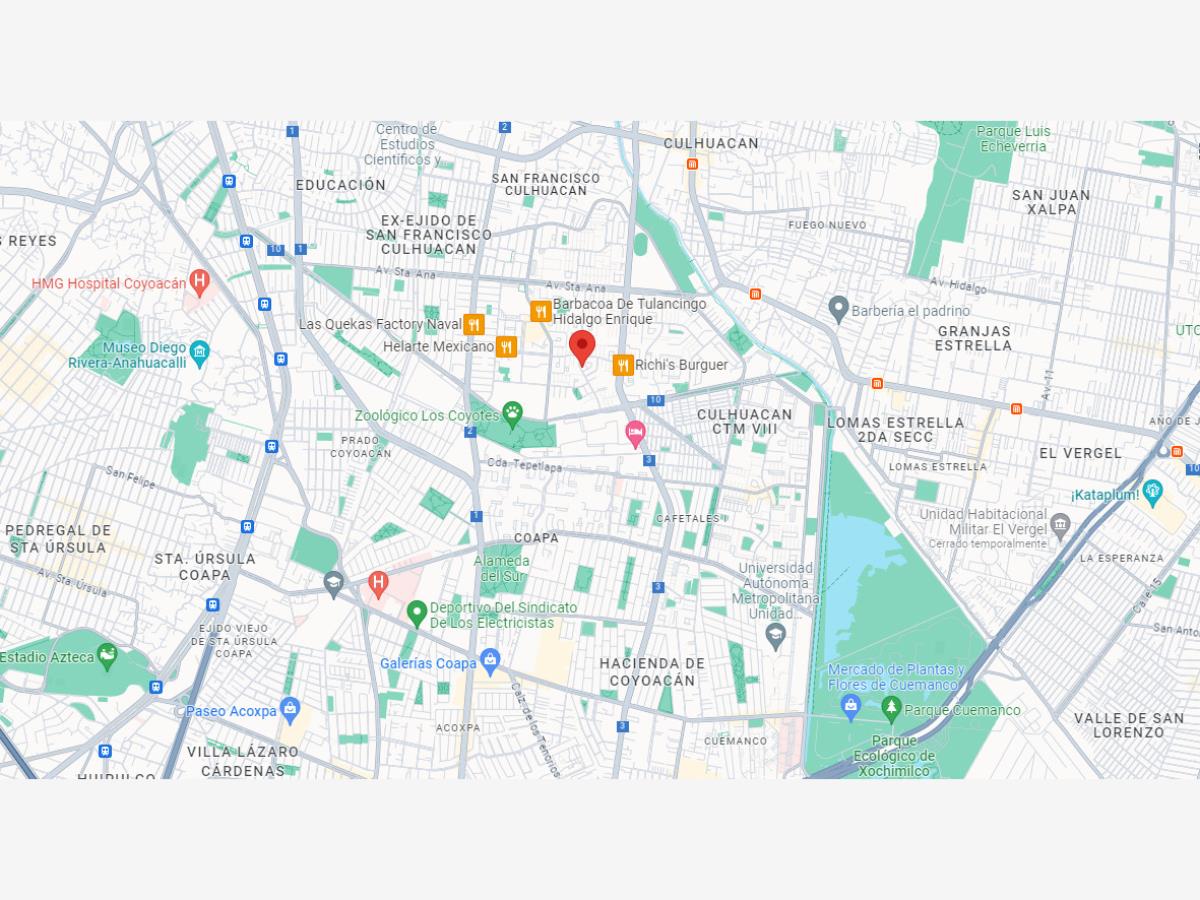
Task: Click Parque Ecológico de Xochimilco label
Action: pos(894,756)
